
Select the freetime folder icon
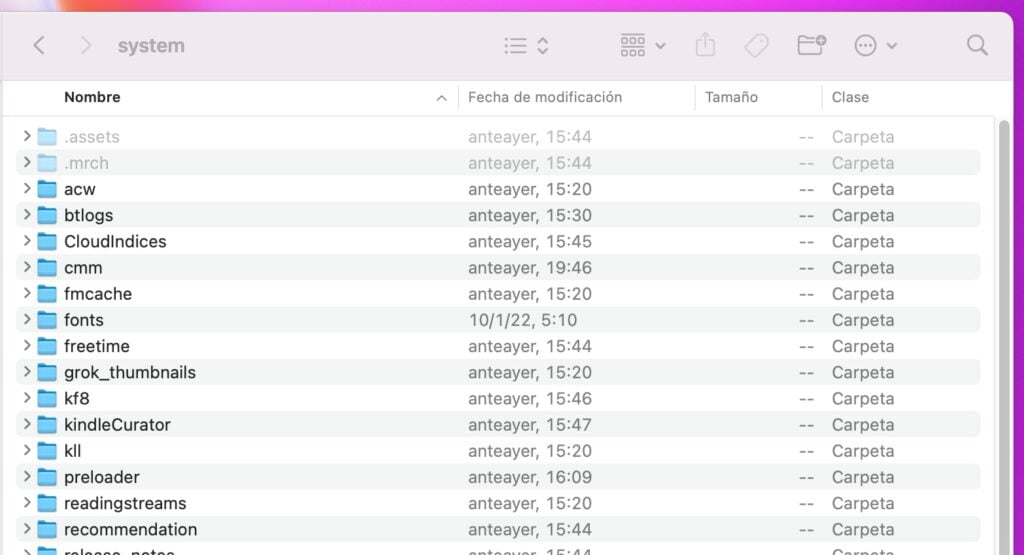[x=47, y=345]
